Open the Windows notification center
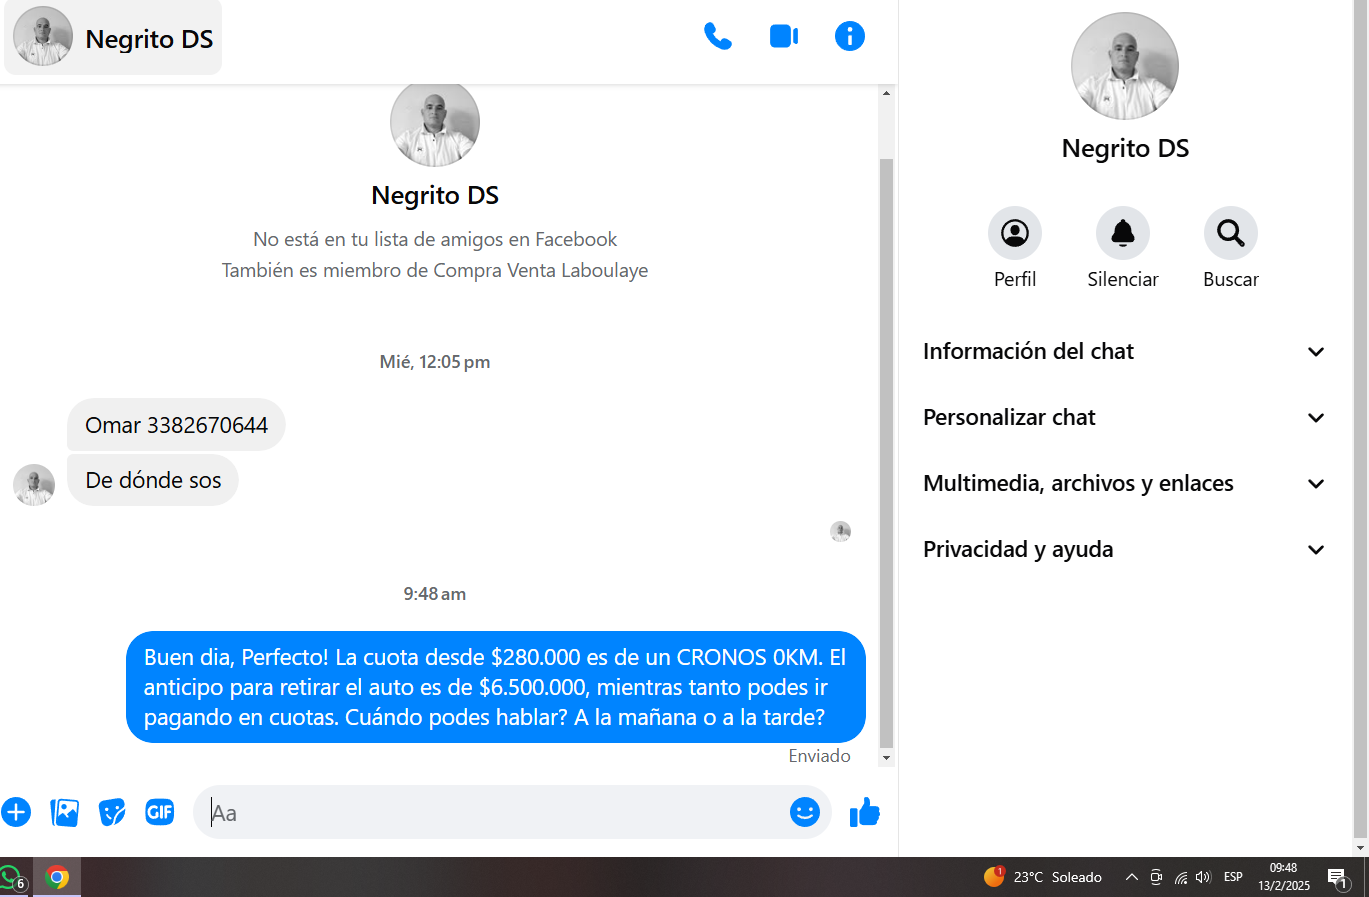This screenshot has width=1369, height=897. [x=1339, y=878]
